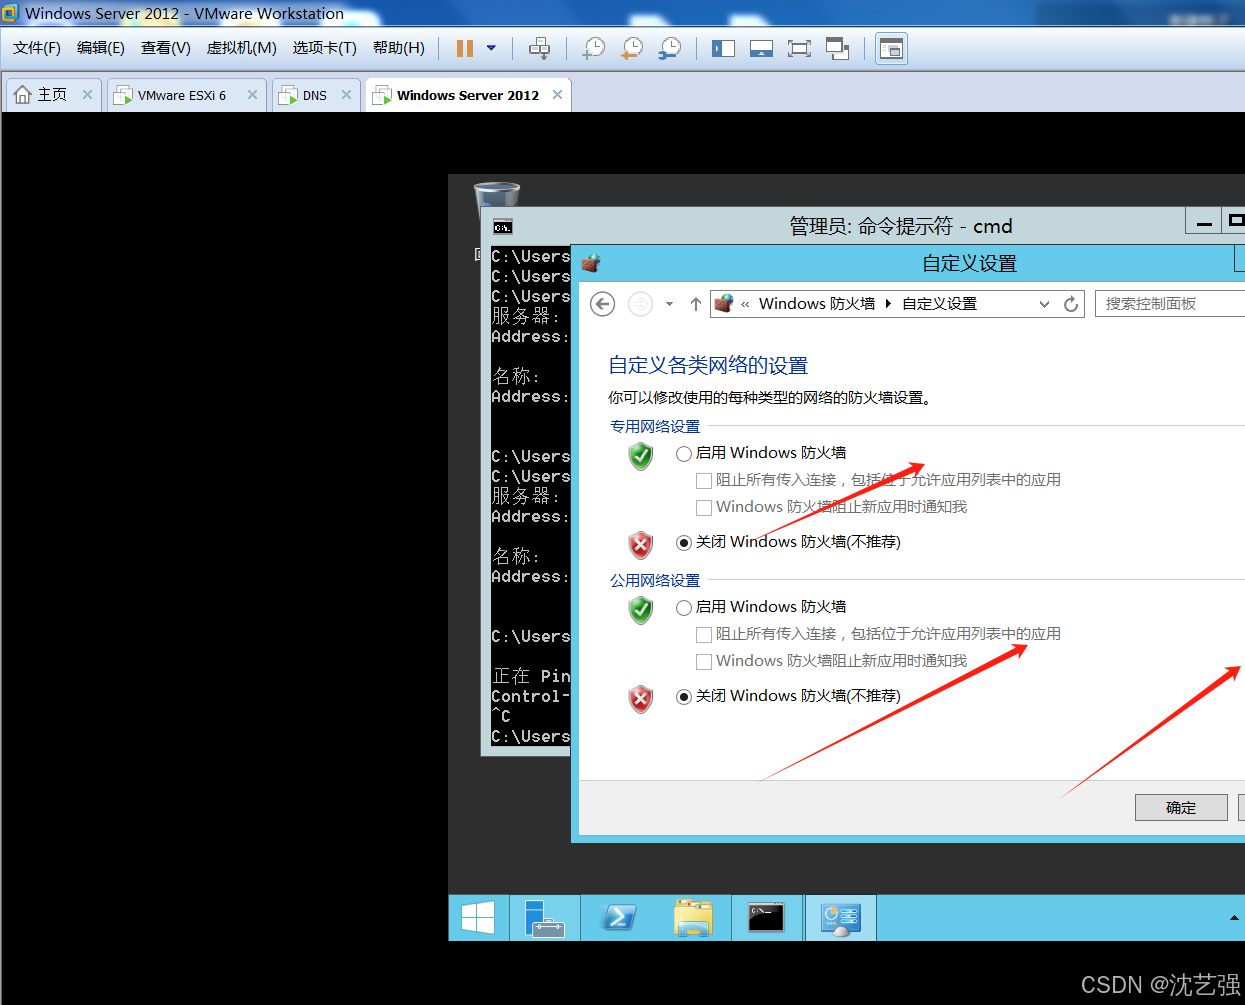Screen dimensions: 1245x1005
Task: Go up one level with the up arrow
Action: (696, 304)
